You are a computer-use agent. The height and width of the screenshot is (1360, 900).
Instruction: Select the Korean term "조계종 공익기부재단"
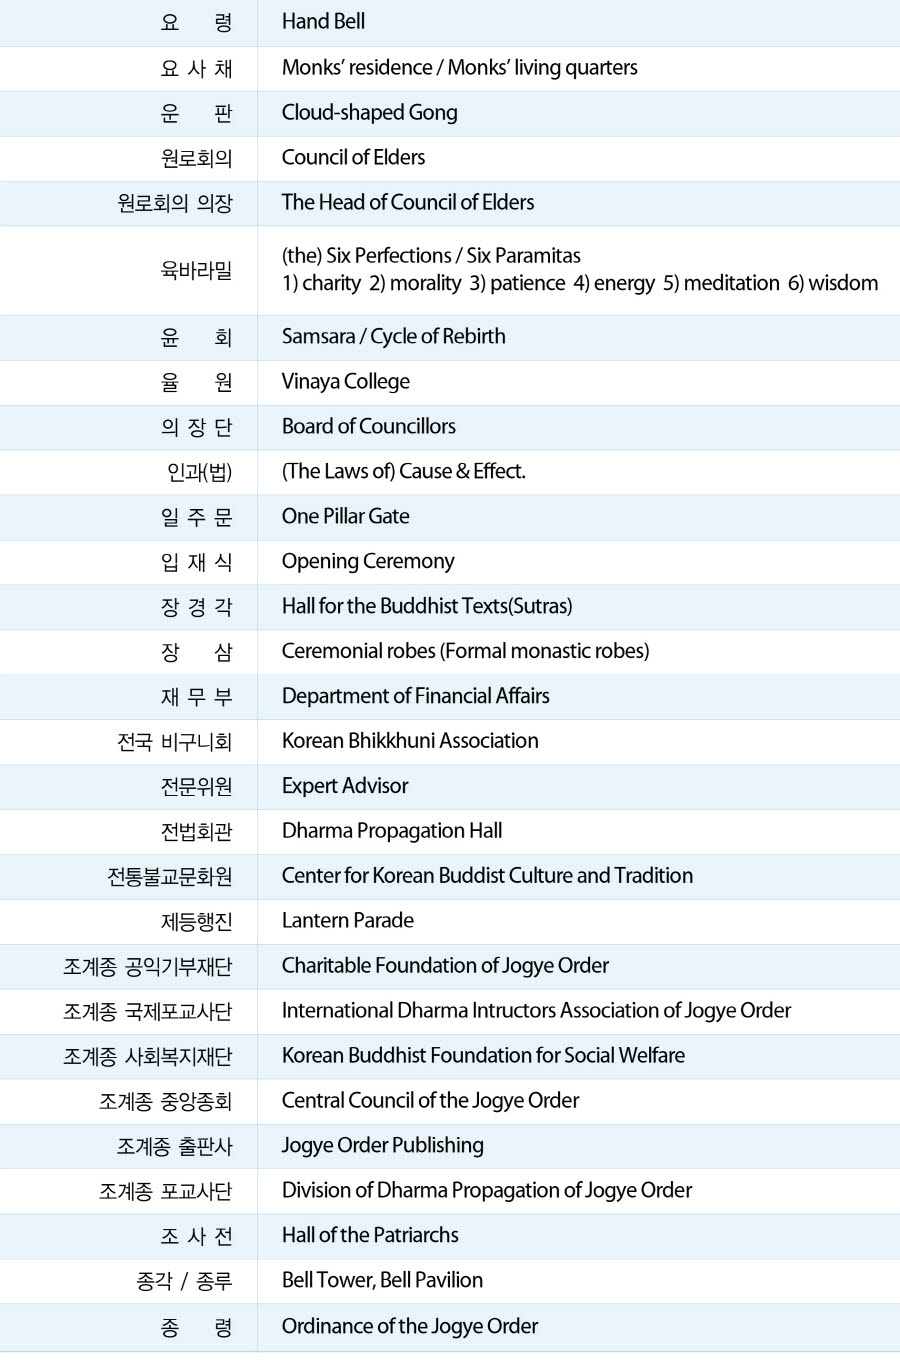(148, 967)
